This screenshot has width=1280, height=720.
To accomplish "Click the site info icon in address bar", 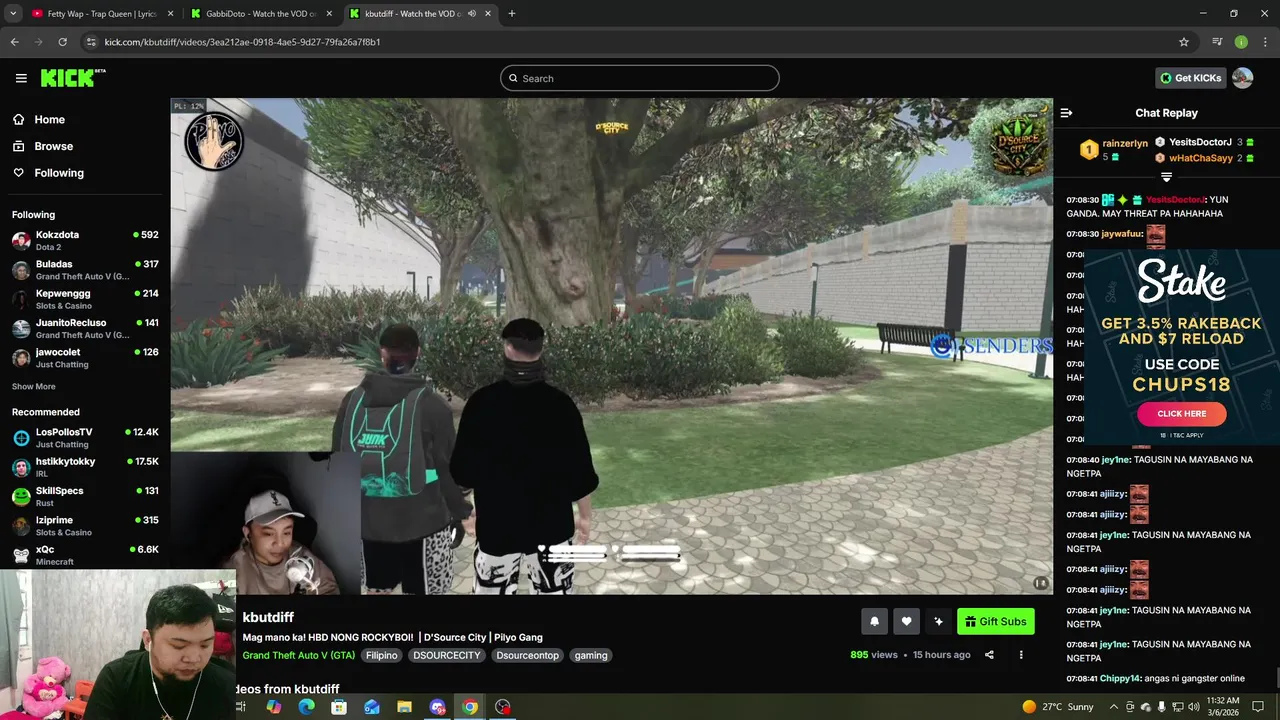I will tap(91, 42).
